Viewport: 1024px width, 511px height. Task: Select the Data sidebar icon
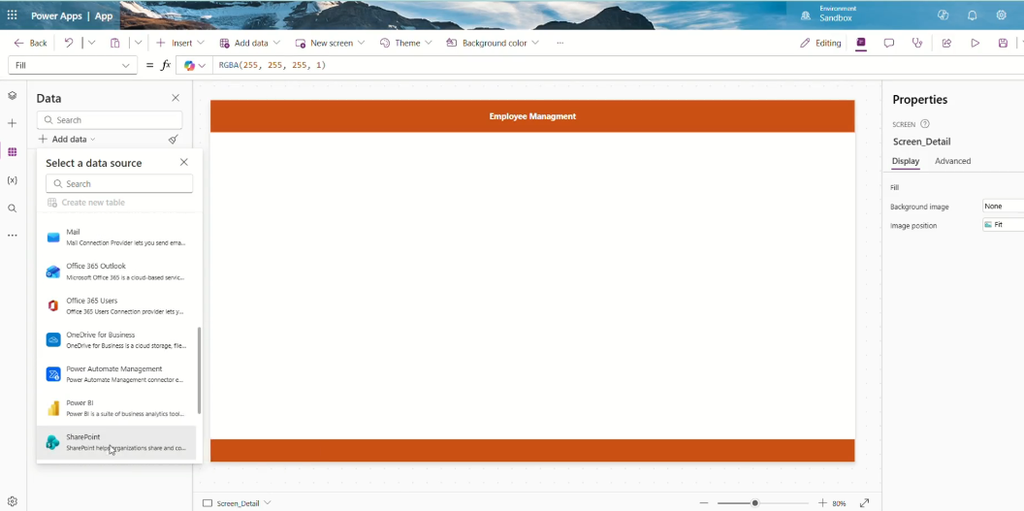pyautogui.click(x=12, y=152)
